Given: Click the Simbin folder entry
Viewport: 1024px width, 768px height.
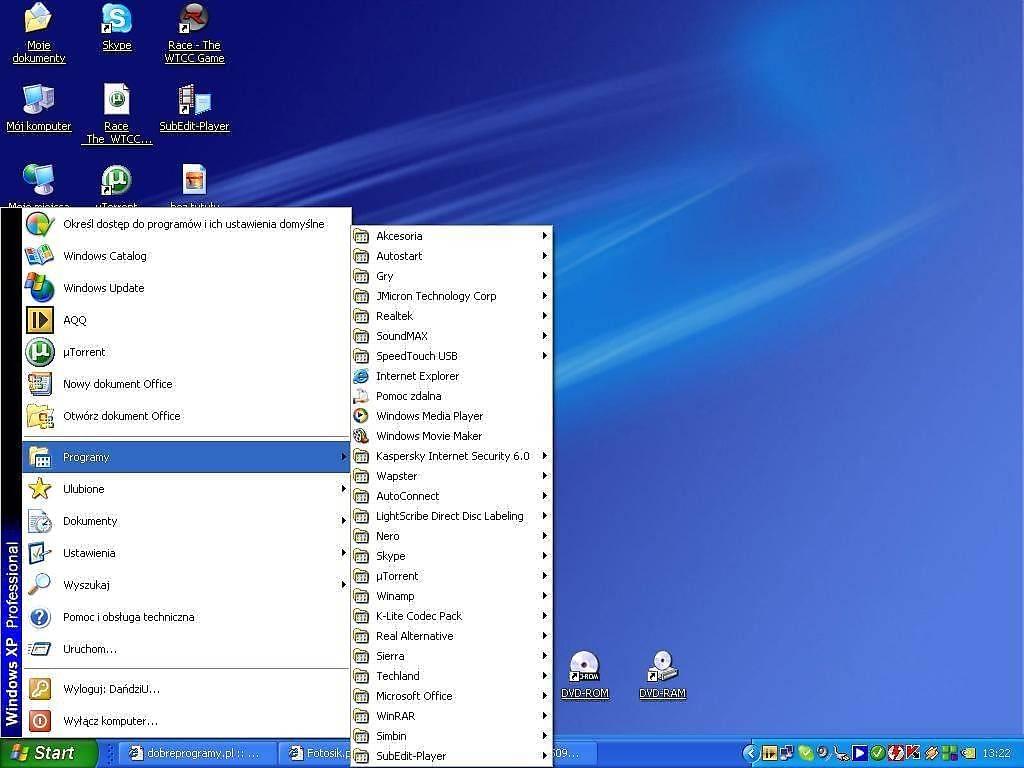Looking at the screenshot, I should point(451,735).
